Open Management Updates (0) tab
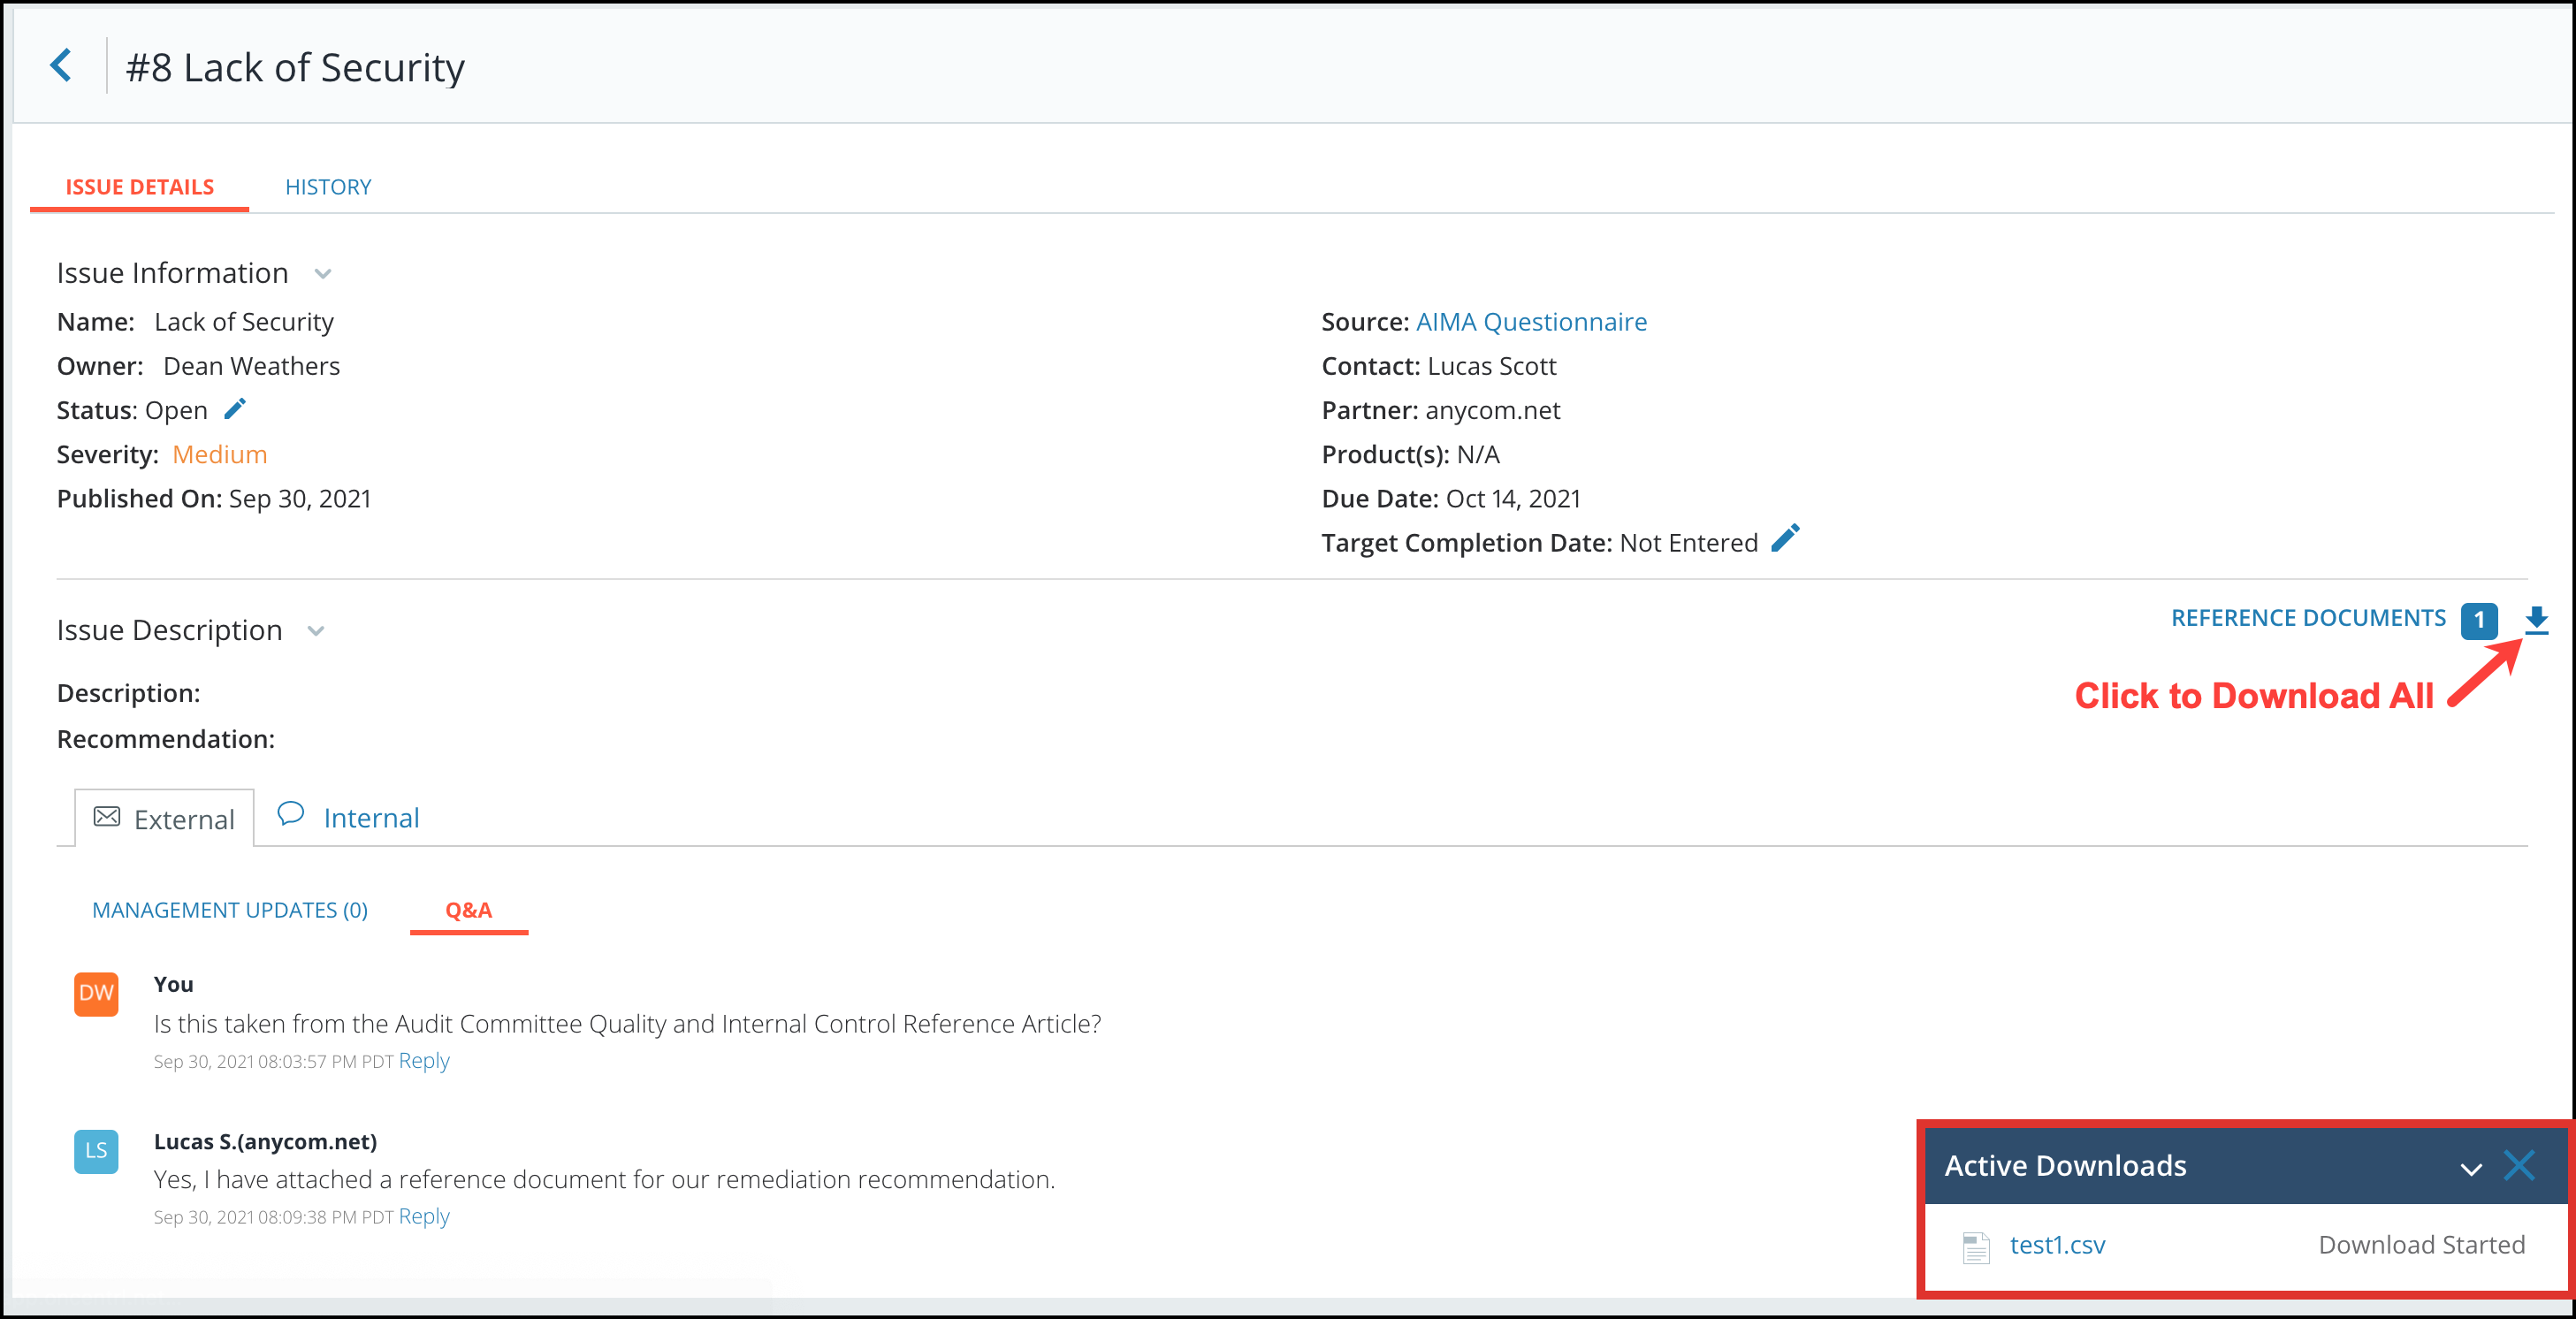Image resolution: width=2576 pixels, height=1319 pixels. 230,910
